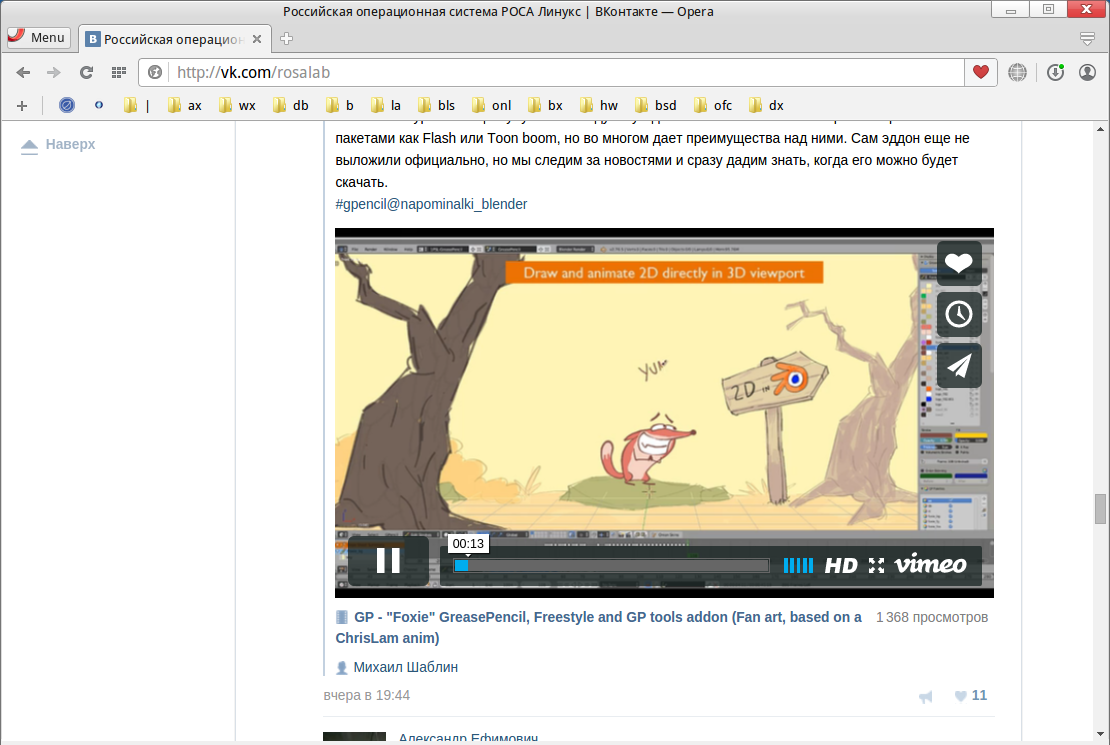Add the video to Watch Later
Viewport: 1110px width, 745px height.
tap(959, 314)
